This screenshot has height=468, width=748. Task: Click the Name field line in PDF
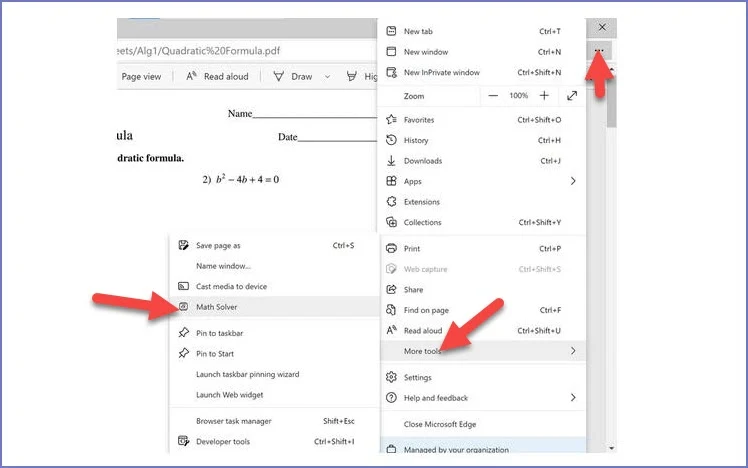point(315,116)
